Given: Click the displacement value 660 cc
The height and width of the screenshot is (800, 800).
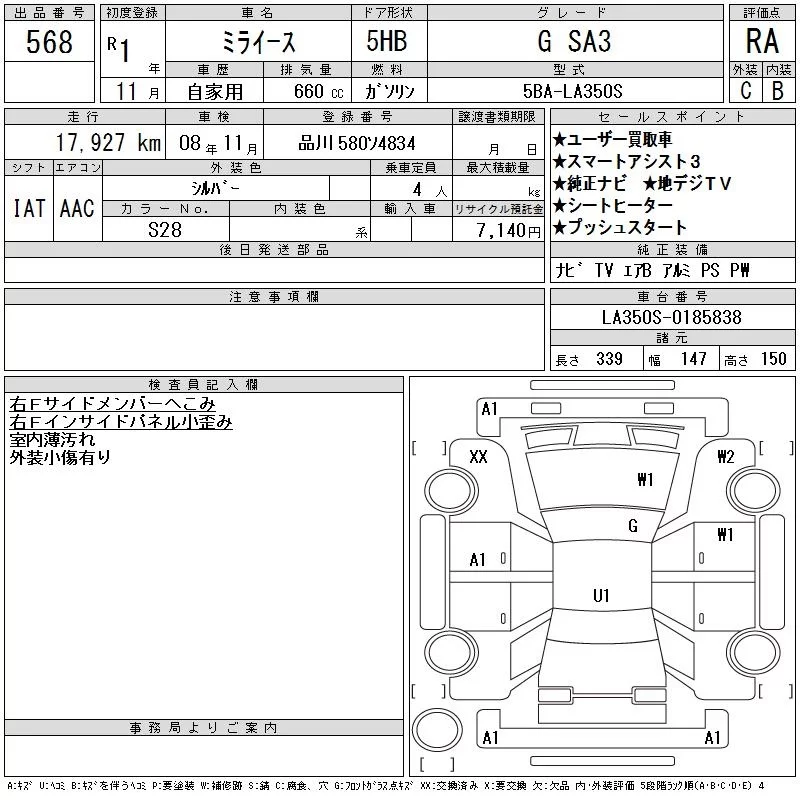Looking at the screenshot, I should click(x=318, y=91).
